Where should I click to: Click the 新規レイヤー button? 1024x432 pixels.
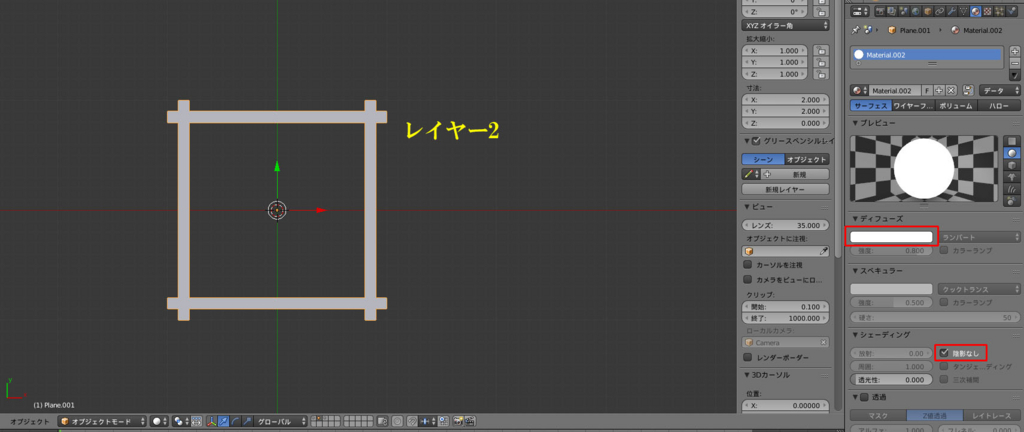pos(786,189)
